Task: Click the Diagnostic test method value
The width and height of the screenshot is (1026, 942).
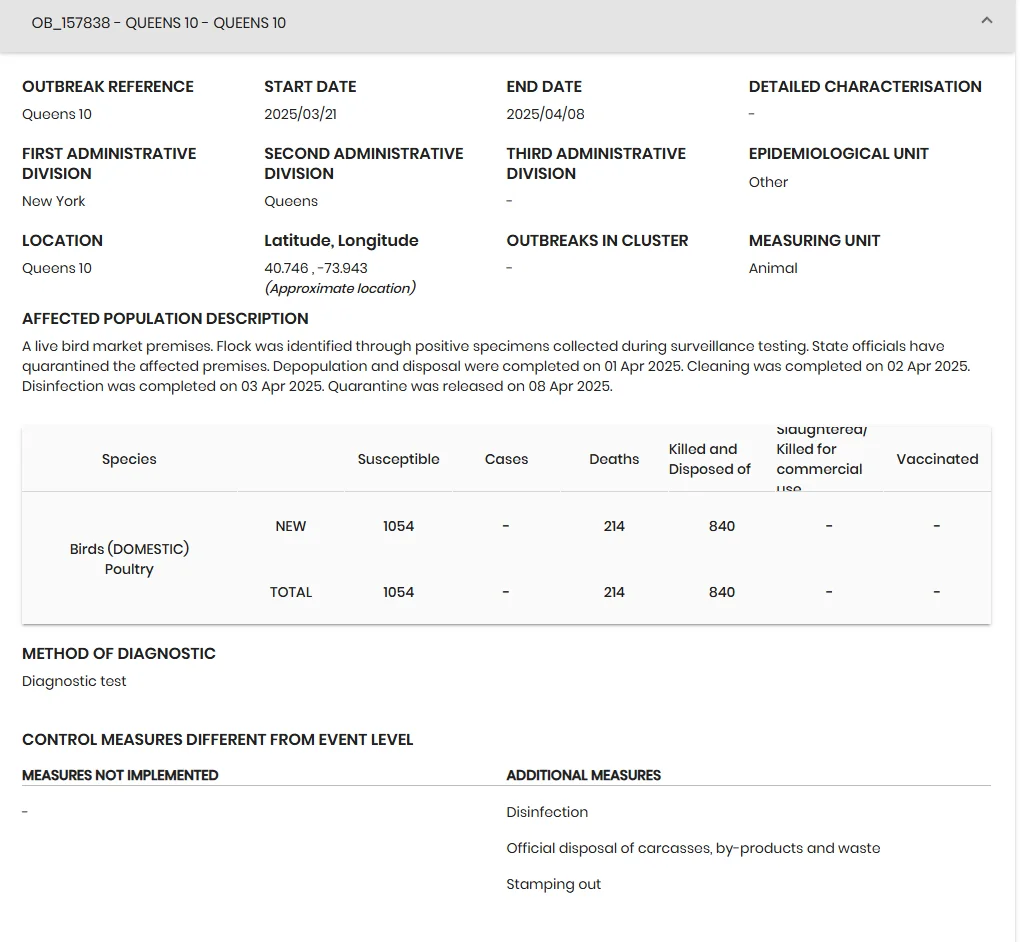Action: pos(74,681)
